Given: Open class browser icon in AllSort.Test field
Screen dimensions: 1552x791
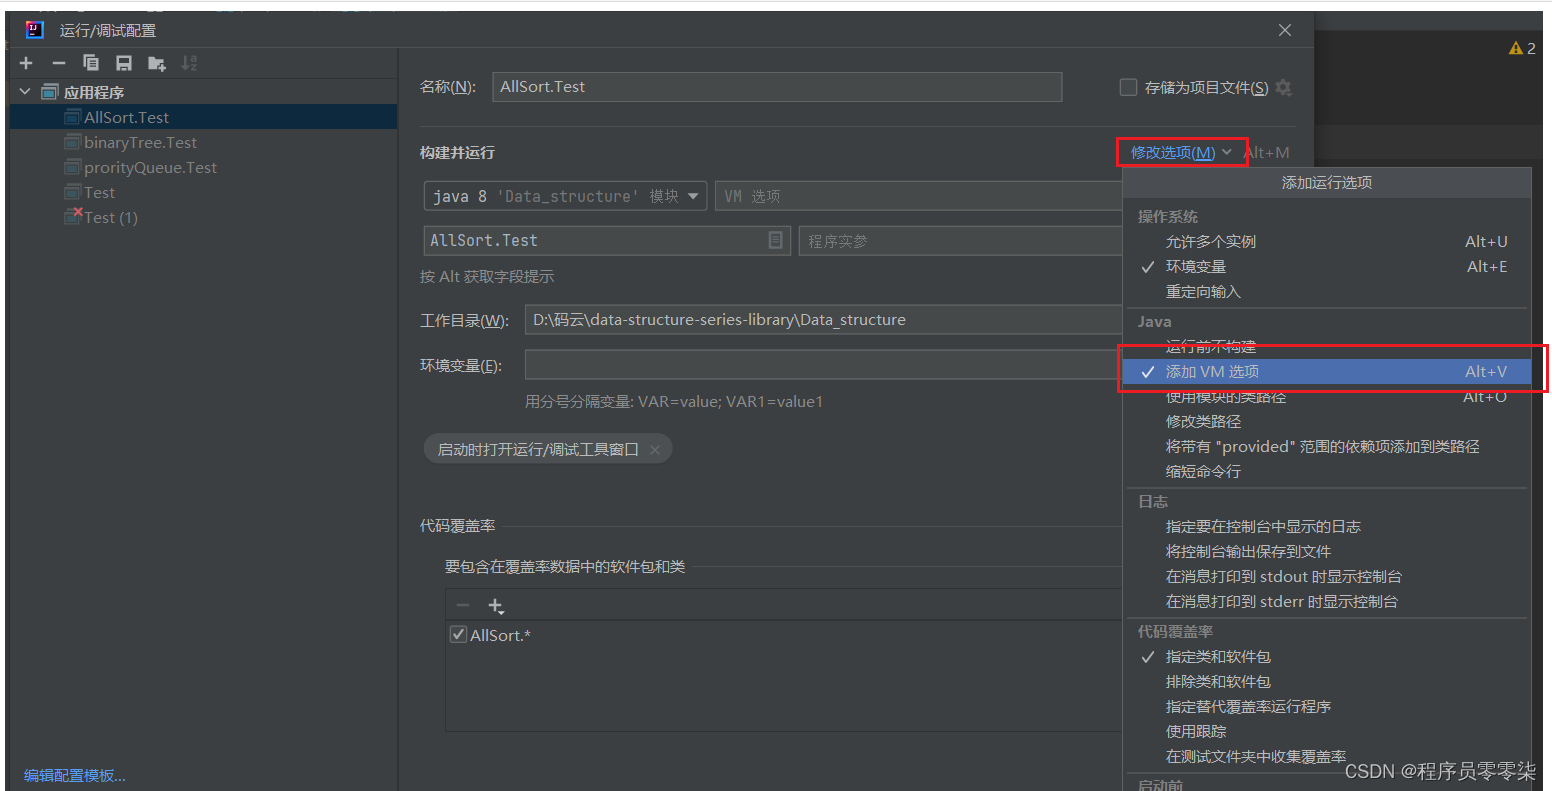Looking at the screenshot, I should 775,240.
